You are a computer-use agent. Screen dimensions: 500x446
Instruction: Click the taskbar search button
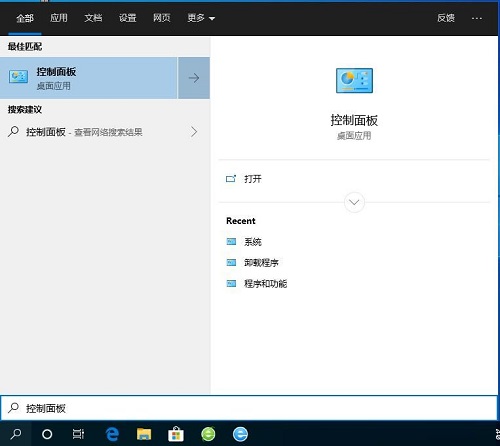(x=16, y=434)
